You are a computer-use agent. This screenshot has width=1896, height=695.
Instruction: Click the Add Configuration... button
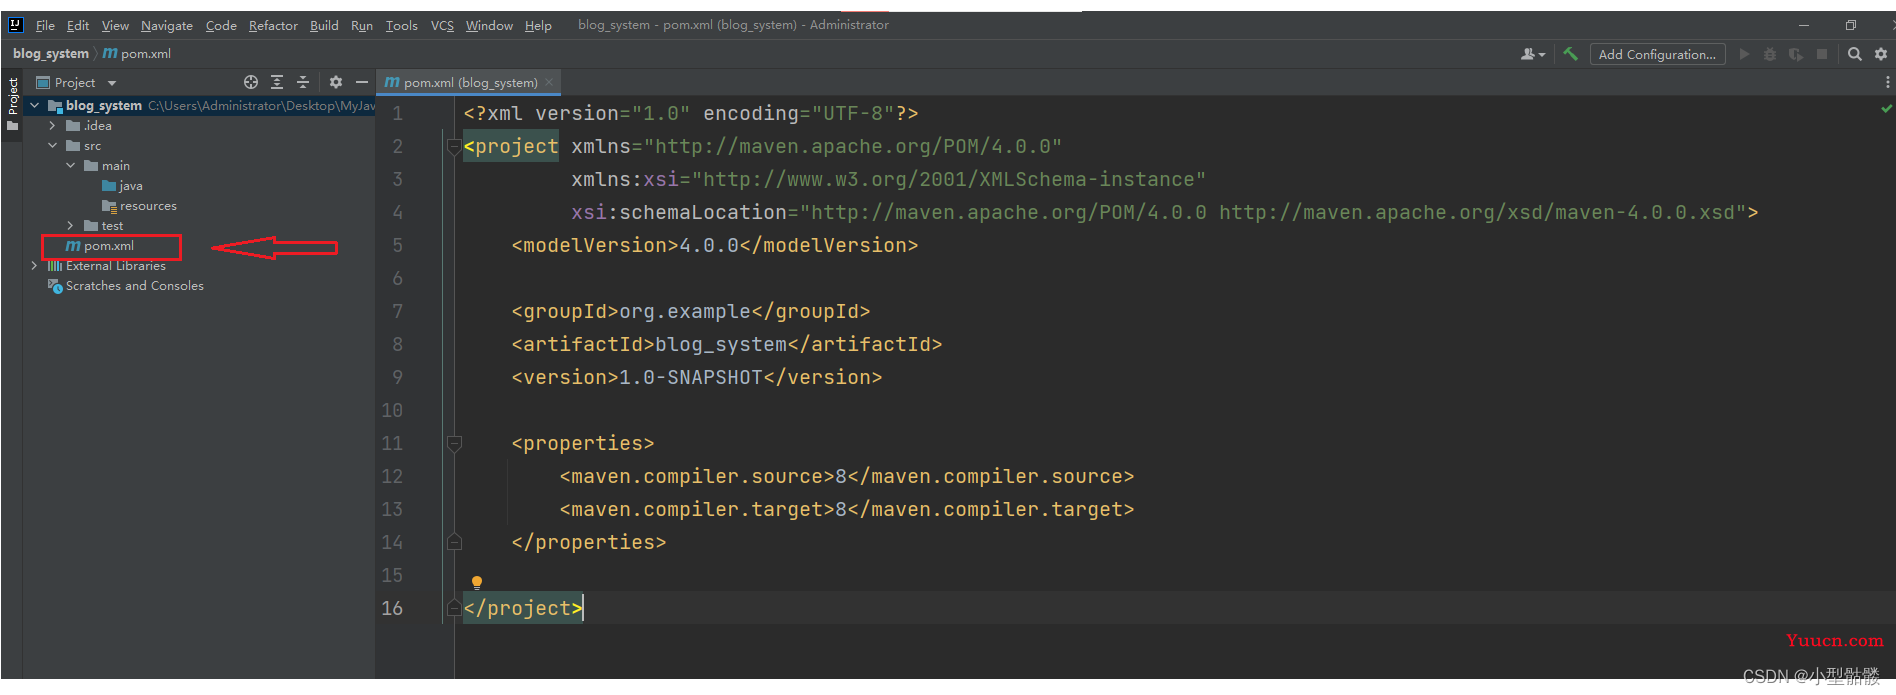point(1657,54)
